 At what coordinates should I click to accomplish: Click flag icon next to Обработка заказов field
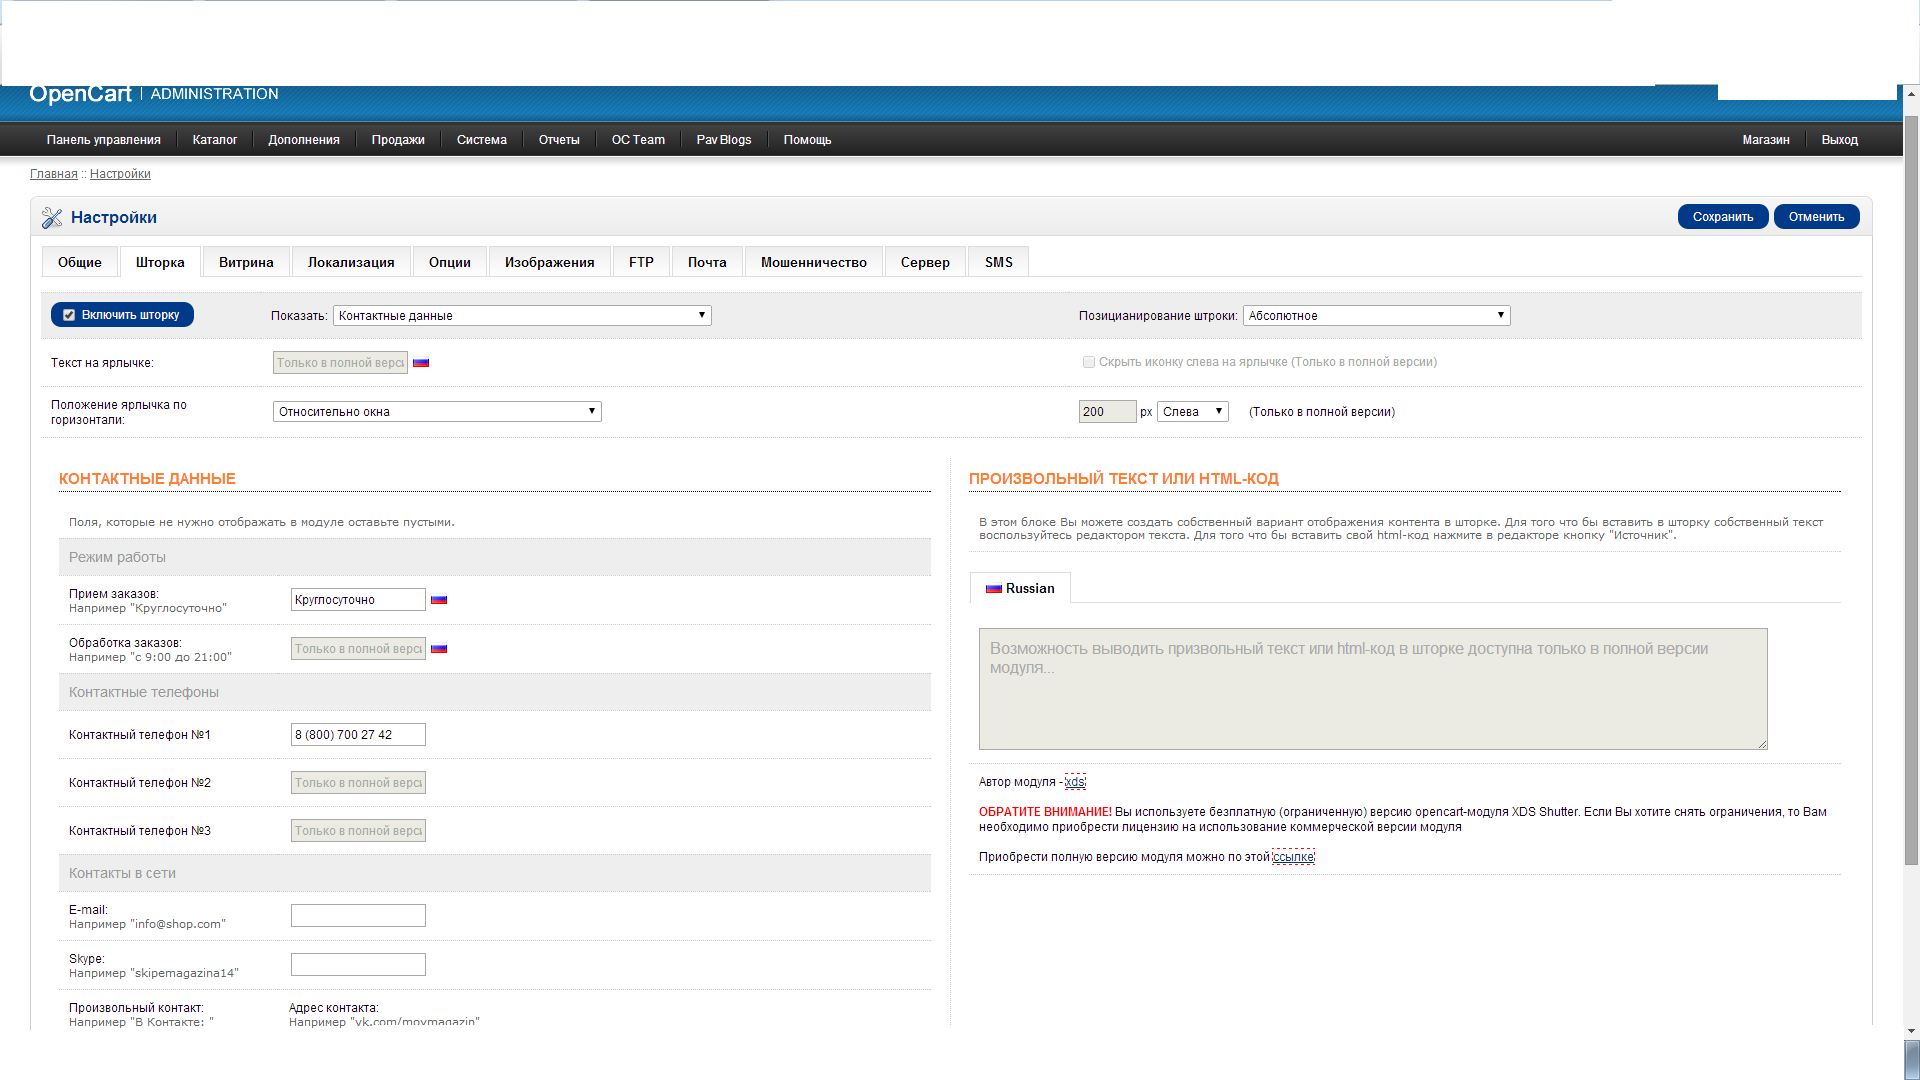coord(439,649)
